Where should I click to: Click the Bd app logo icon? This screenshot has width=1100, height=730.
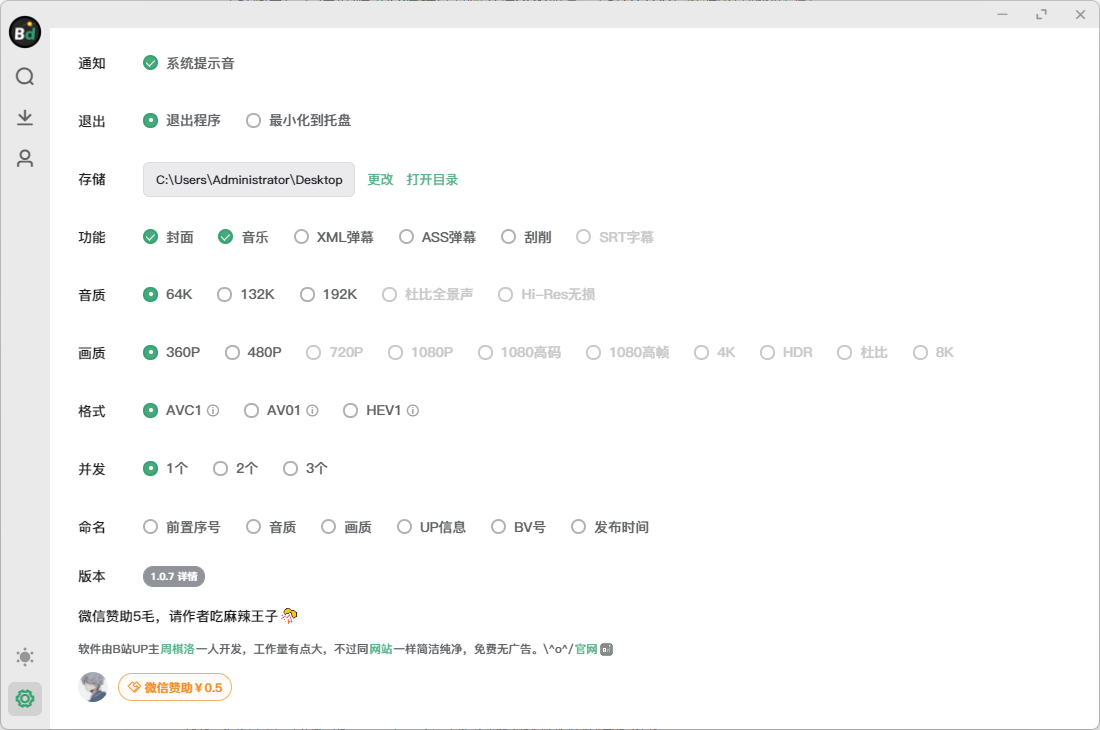[25, 32]
